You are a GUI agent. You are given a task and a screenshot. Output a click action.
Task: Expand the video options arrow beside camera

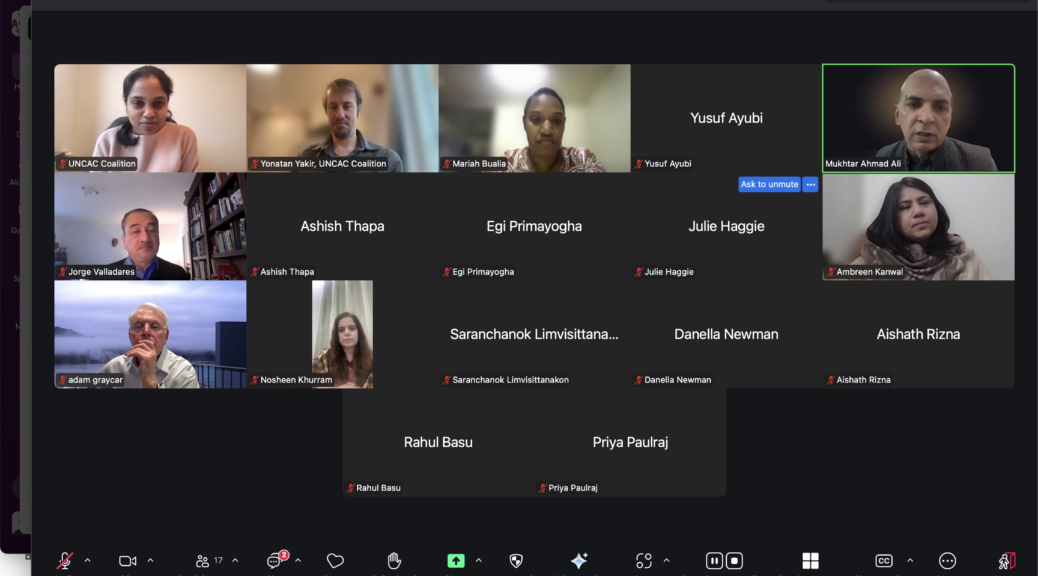pyautogui.click(x=150, y=561)
